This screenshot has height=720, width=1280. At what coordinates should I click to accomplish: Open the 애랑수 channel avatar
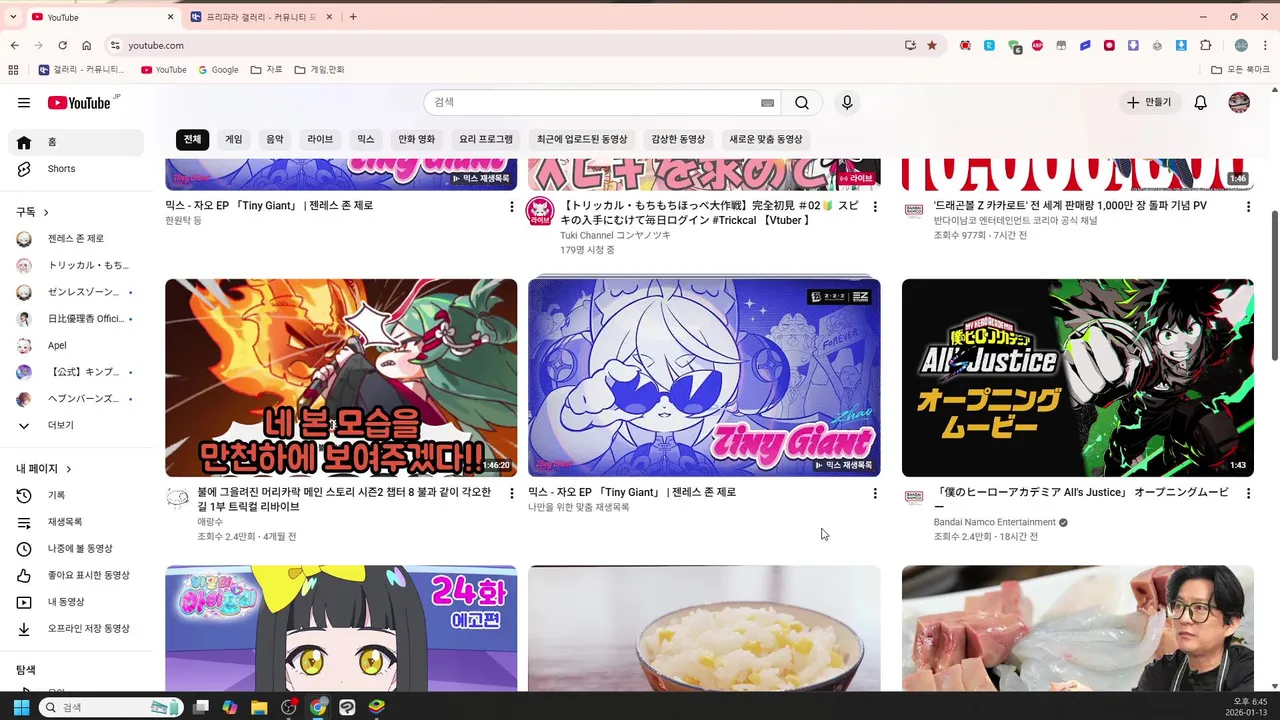click(177, 497)
